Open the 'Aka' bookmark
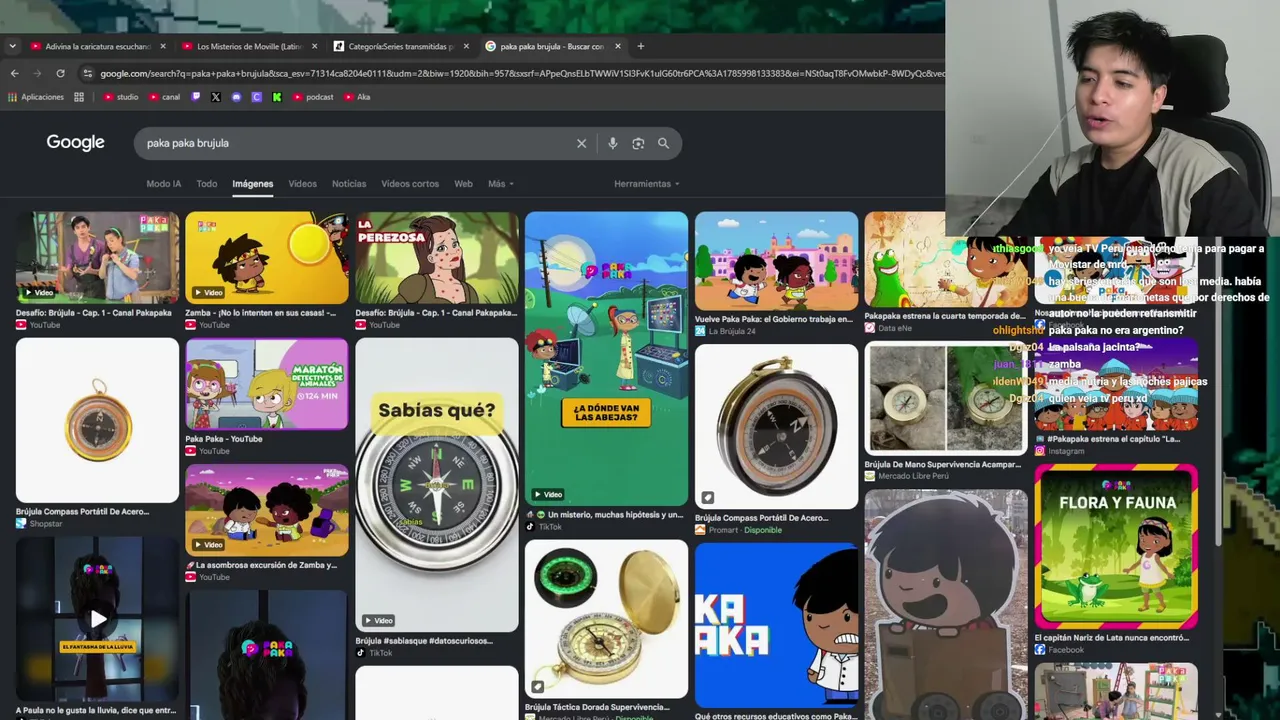1280x720 pixels. tap(357, 97)
